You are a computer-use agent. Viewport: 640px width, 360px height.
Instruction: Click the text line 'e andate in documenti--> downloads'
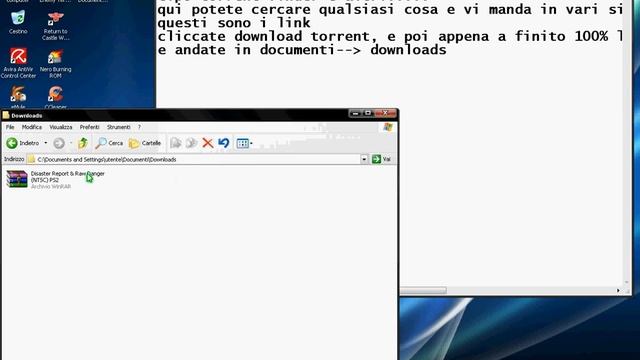(x=302, y=50)
